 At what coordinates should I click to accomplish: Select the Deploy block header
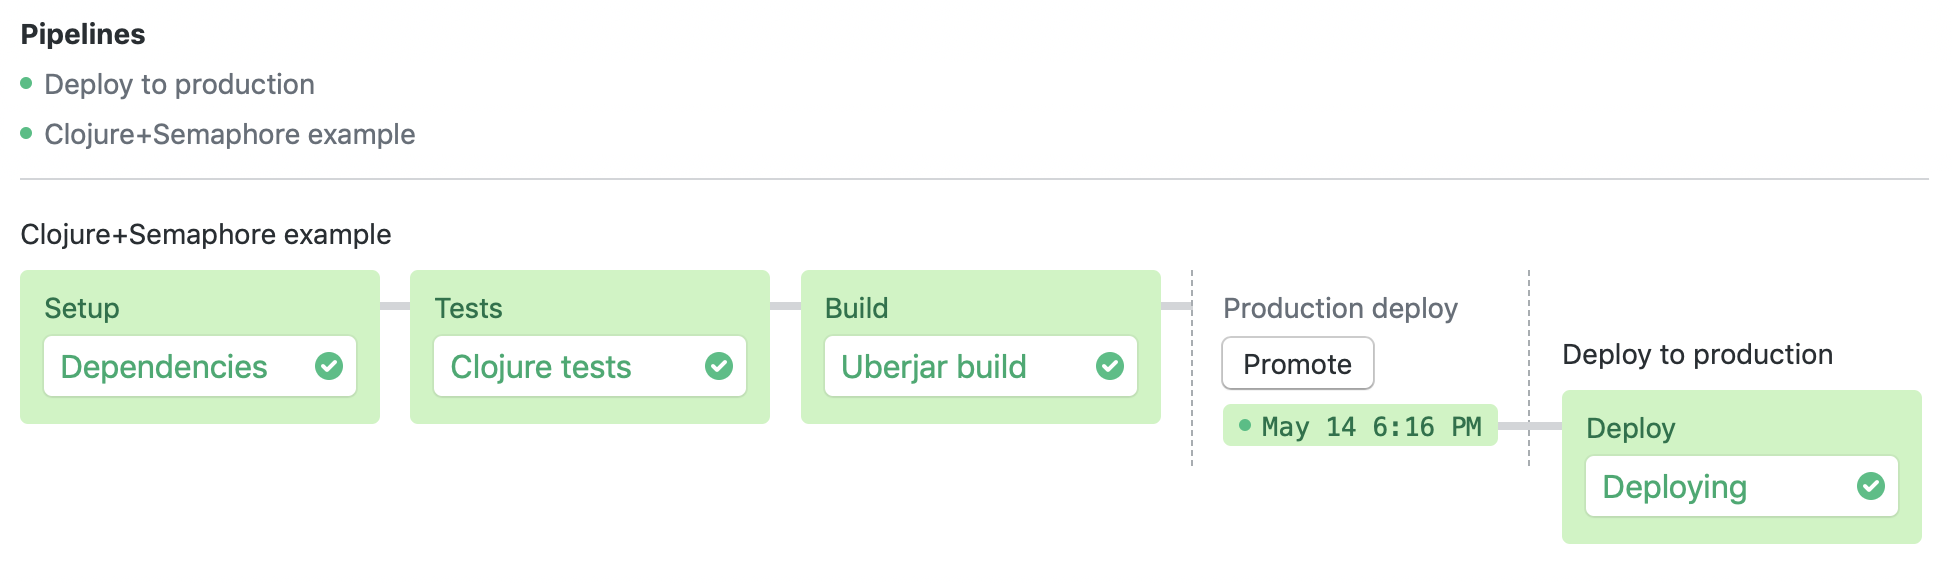[1631, 428]
